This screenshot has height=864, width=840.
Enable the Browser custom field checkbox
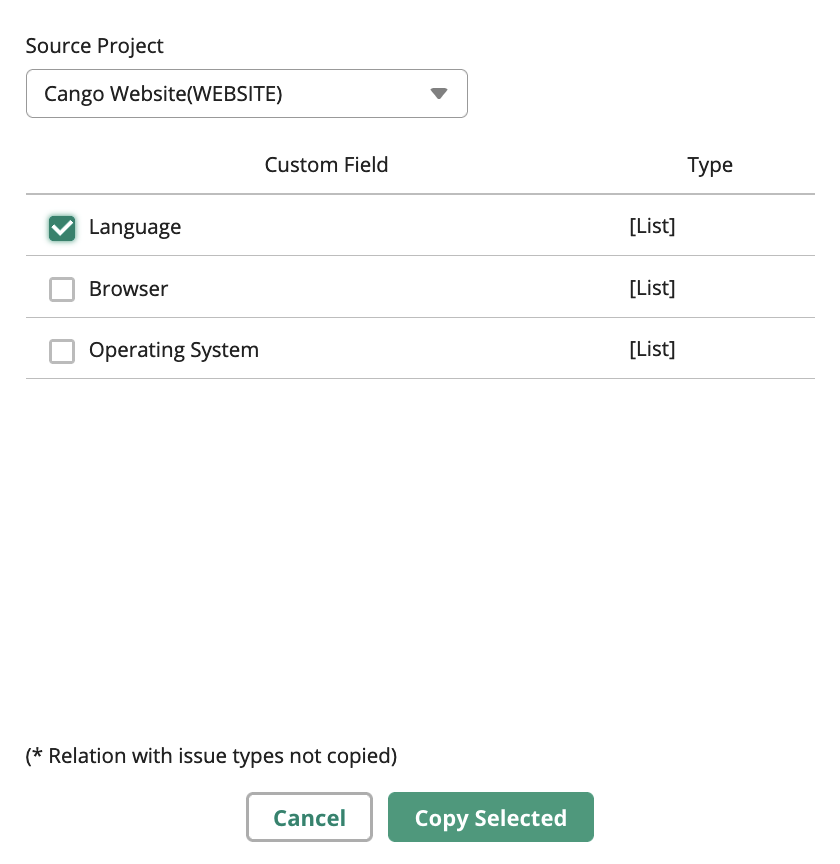click(x=62, y=289)
